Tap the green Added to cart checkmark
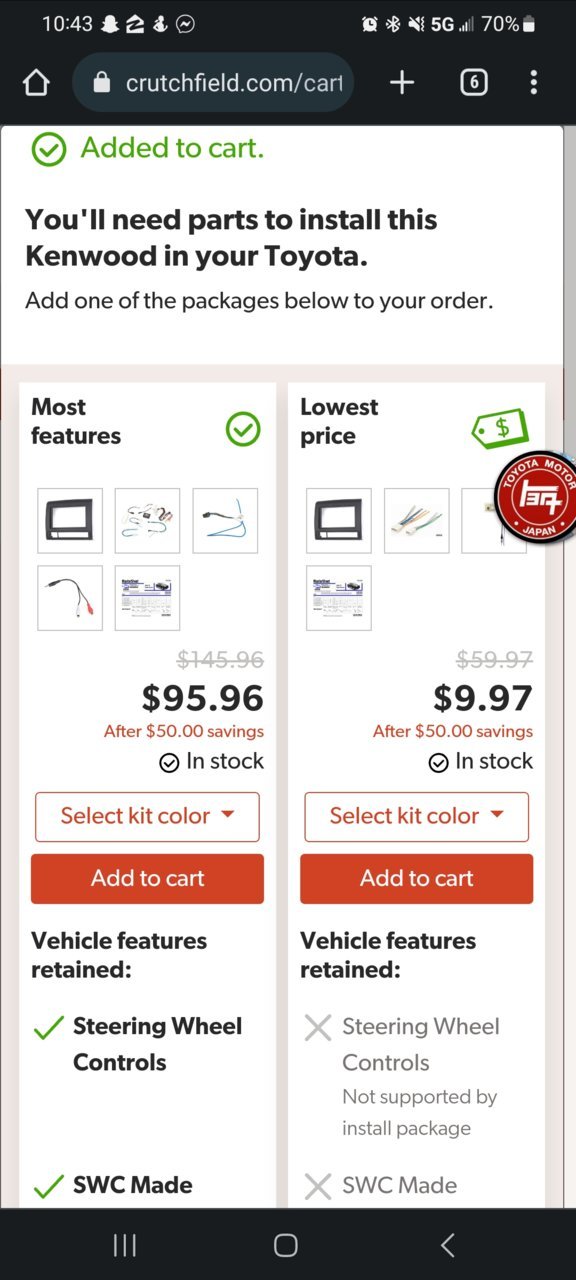576x1280 pixels. 49,150
